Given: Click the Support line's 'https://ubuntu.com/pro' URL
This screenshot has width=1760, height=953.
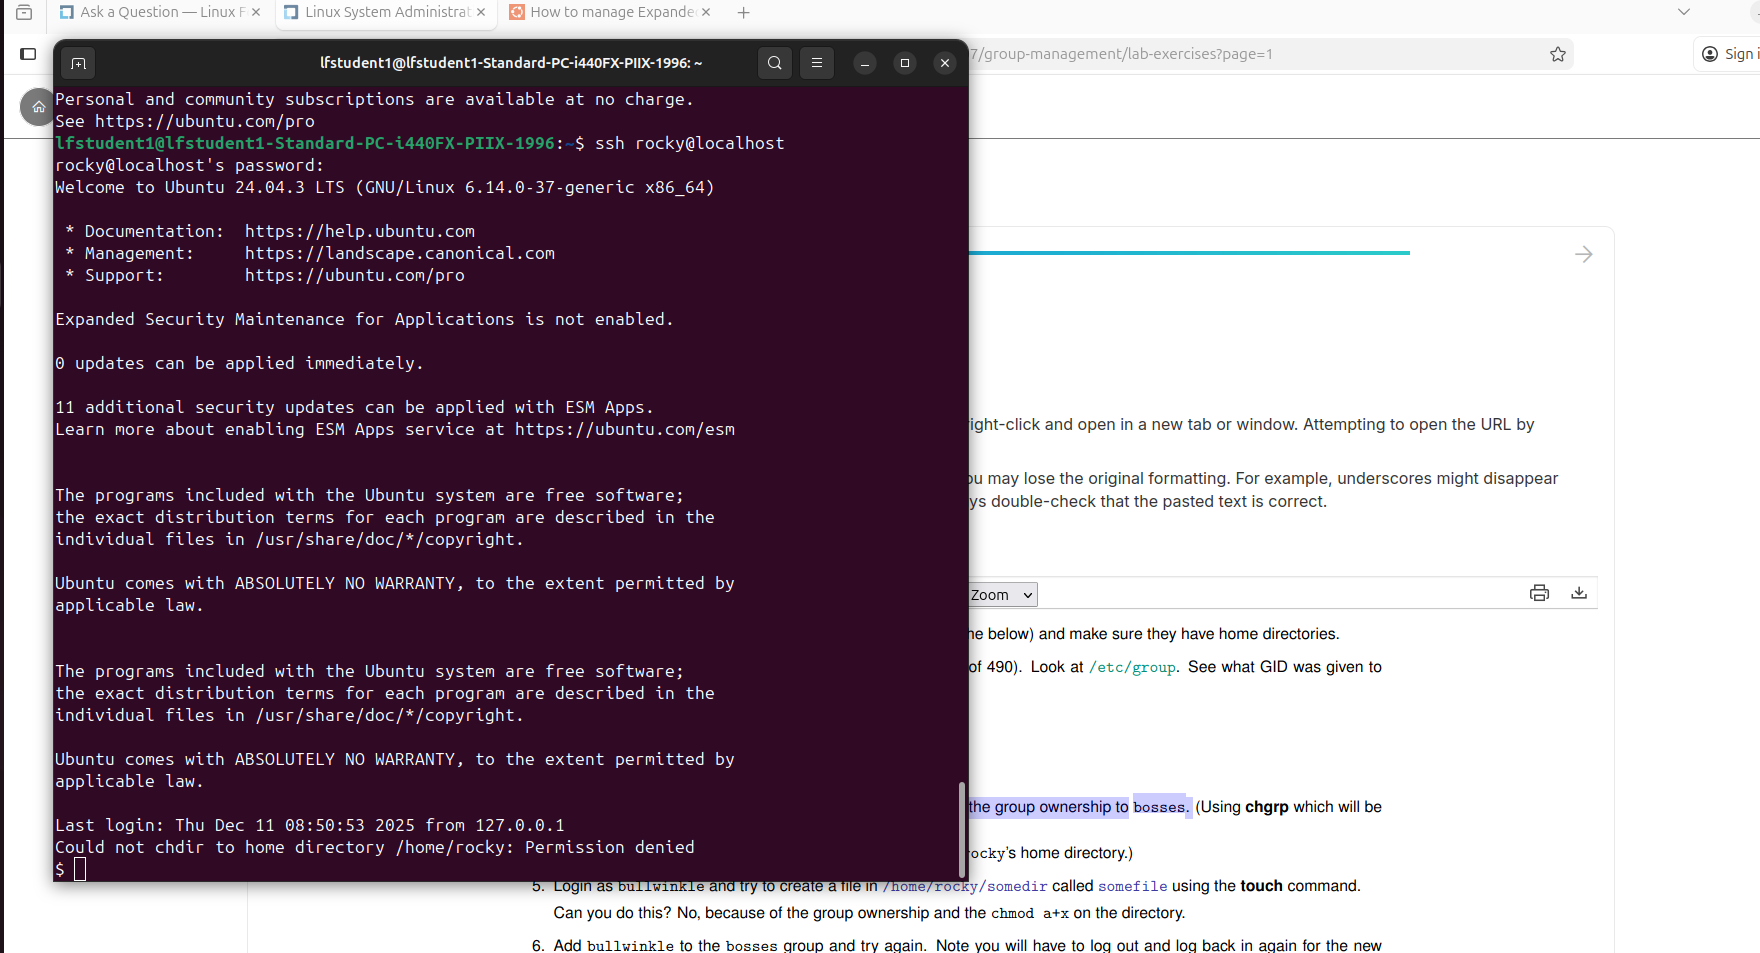Looking at the screenshot, I should 355,275.
